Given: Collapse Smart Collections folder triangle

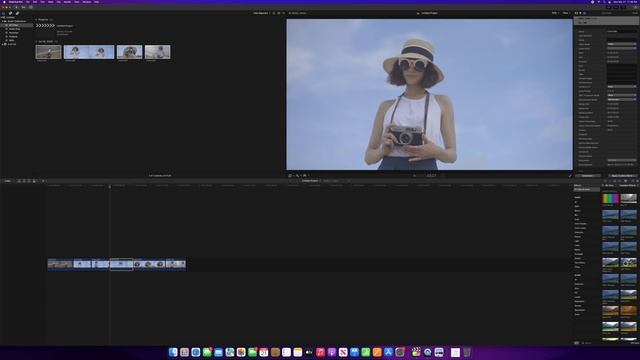Looking at the screenshot, I should [x=3, y=21].
